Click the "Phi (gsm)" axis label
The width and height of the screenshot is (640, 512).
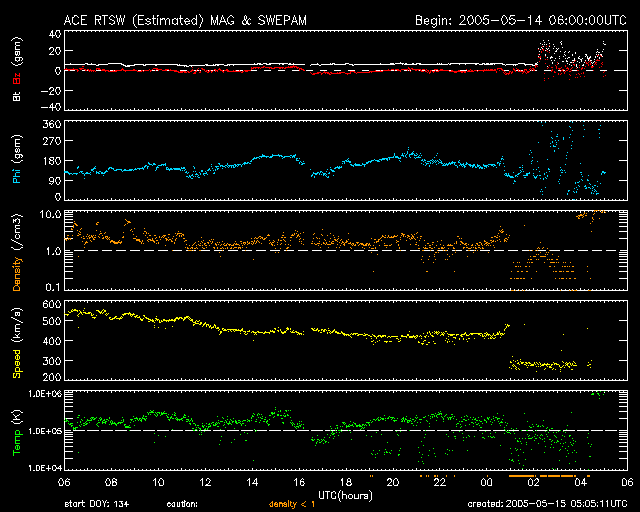pyautogui.click(x=17, y=160)
